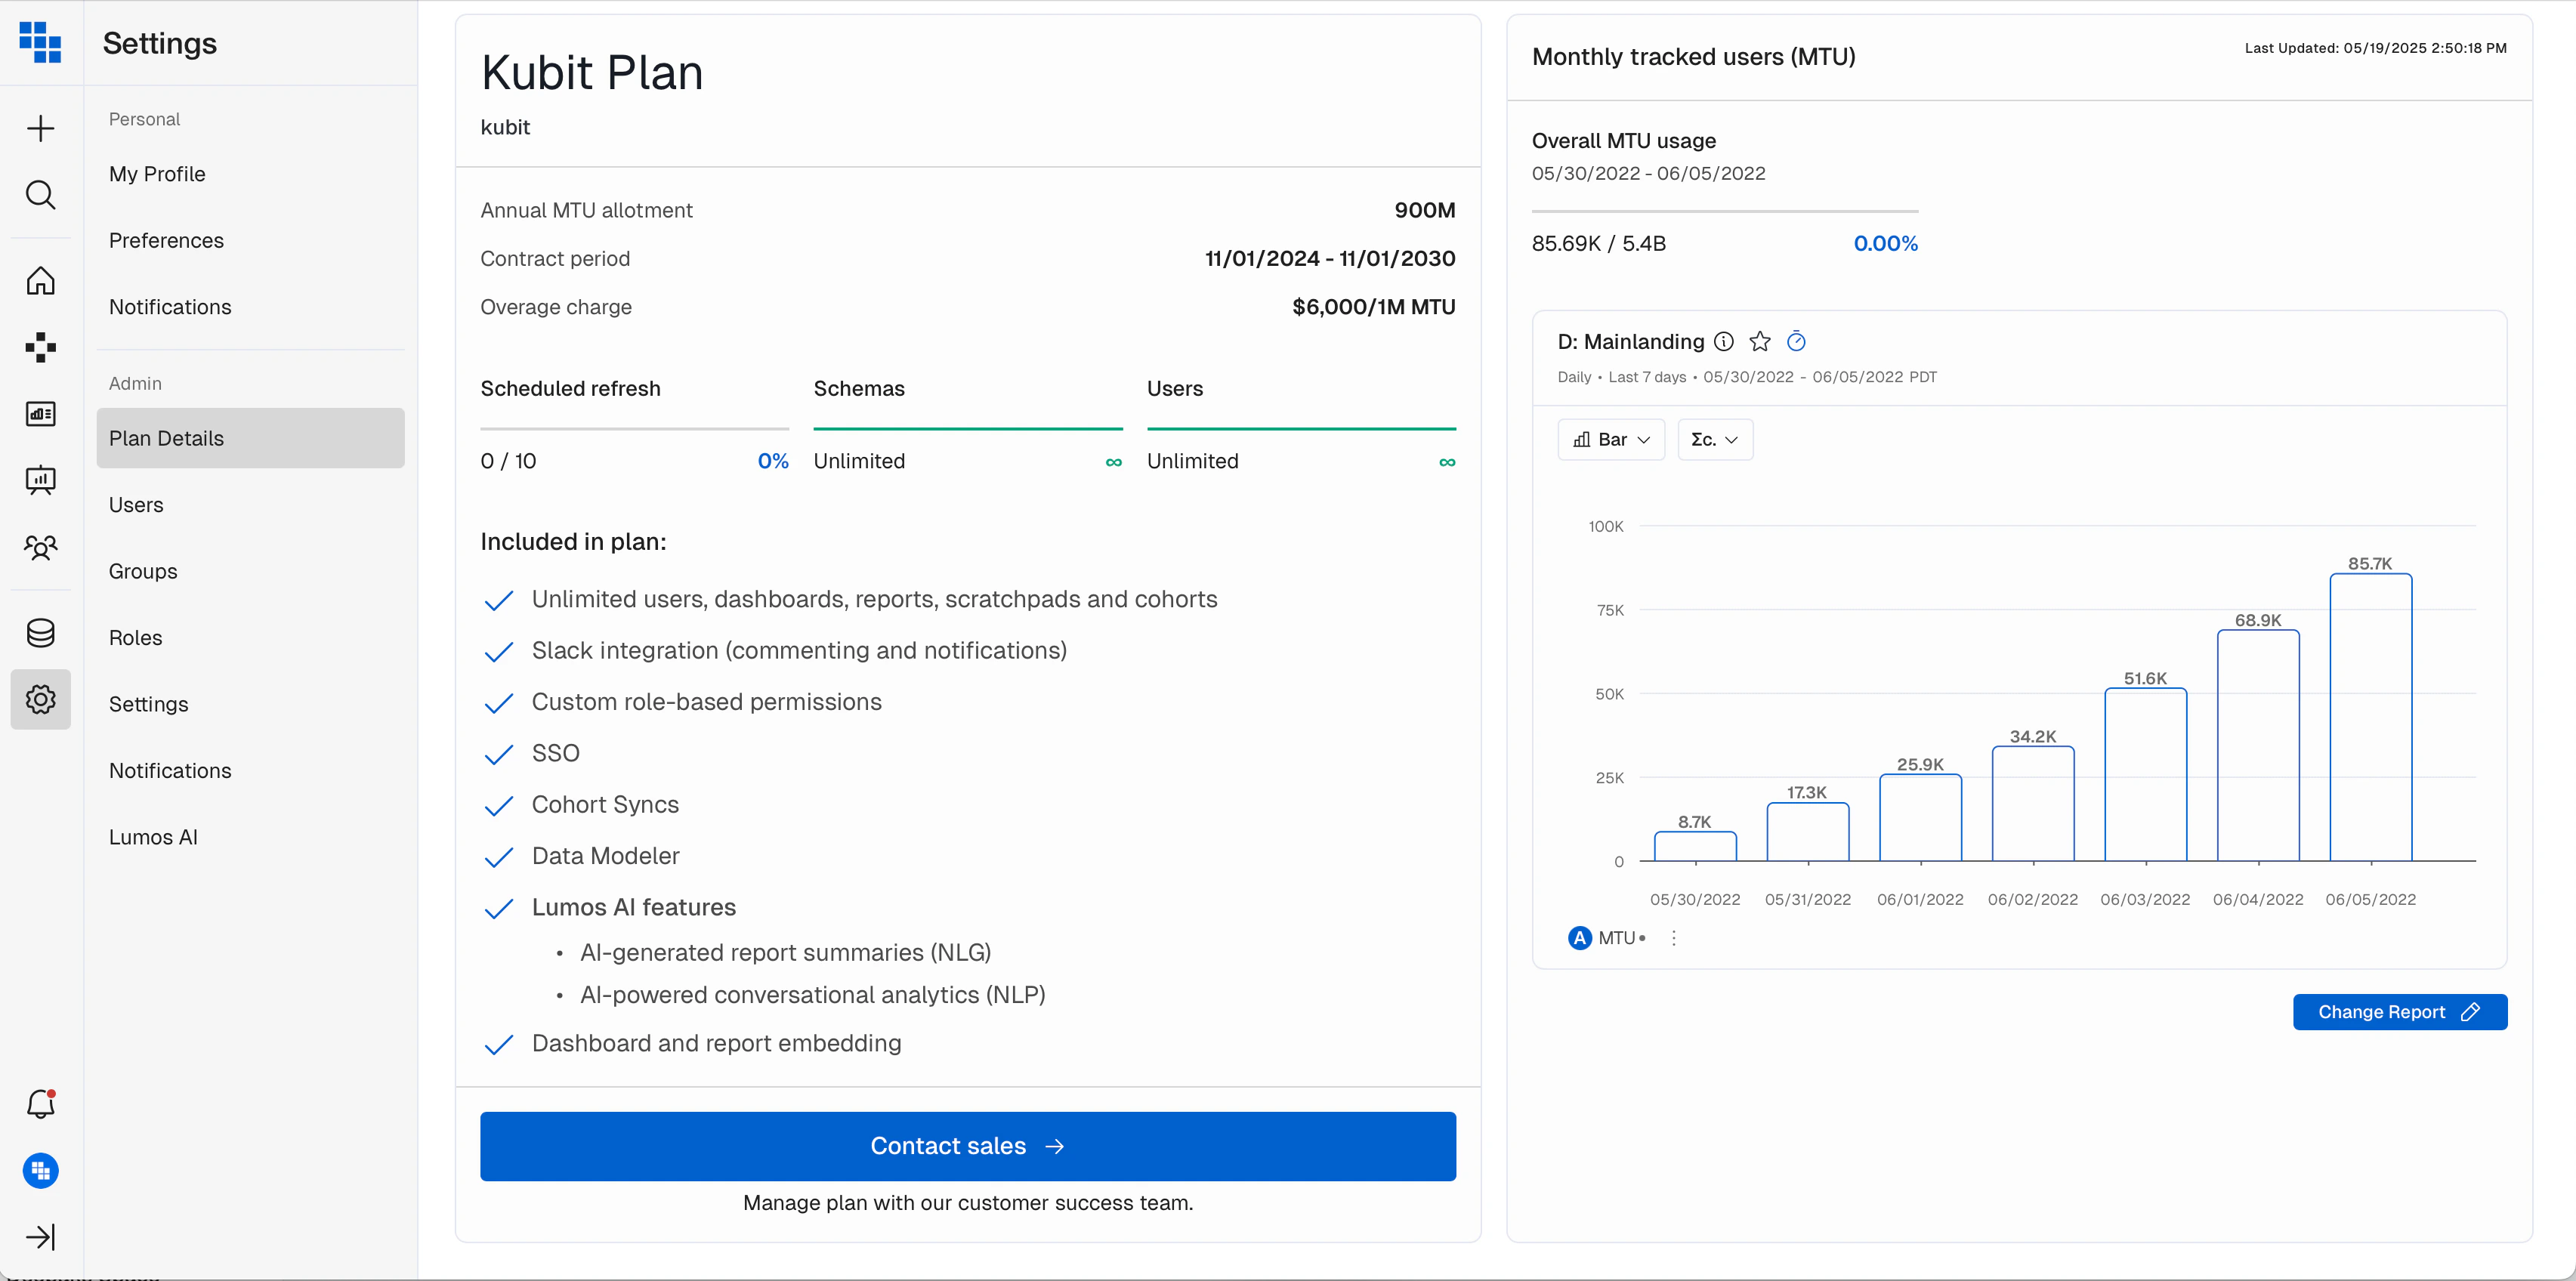Open Lumos AI settings section

(153, 837)
